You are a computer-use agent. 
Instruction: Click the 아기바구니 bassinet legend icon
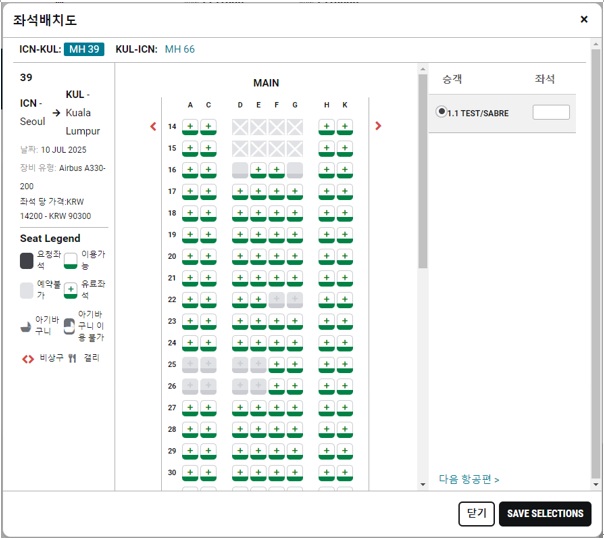point(26,327)
